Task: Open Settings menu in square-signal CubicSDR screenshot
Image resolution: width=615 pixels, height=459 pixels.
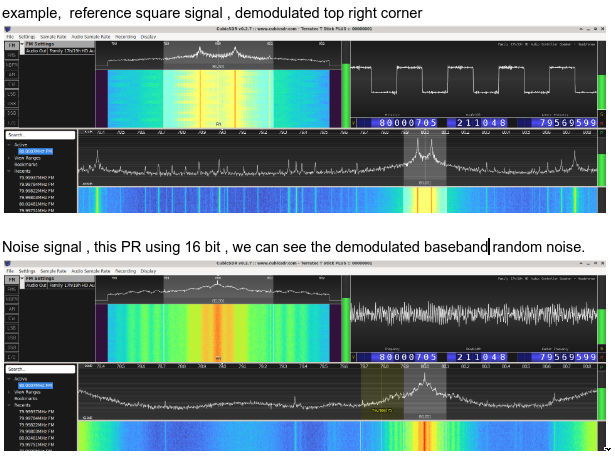Action: coord(27,37)
